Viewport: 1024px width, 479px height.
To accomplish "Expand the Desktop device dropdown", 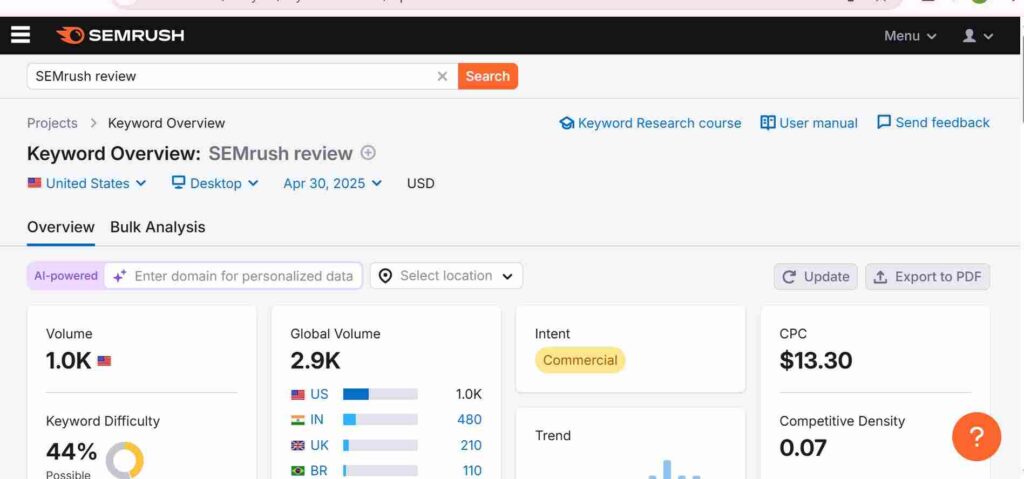I will pos(216,184).
